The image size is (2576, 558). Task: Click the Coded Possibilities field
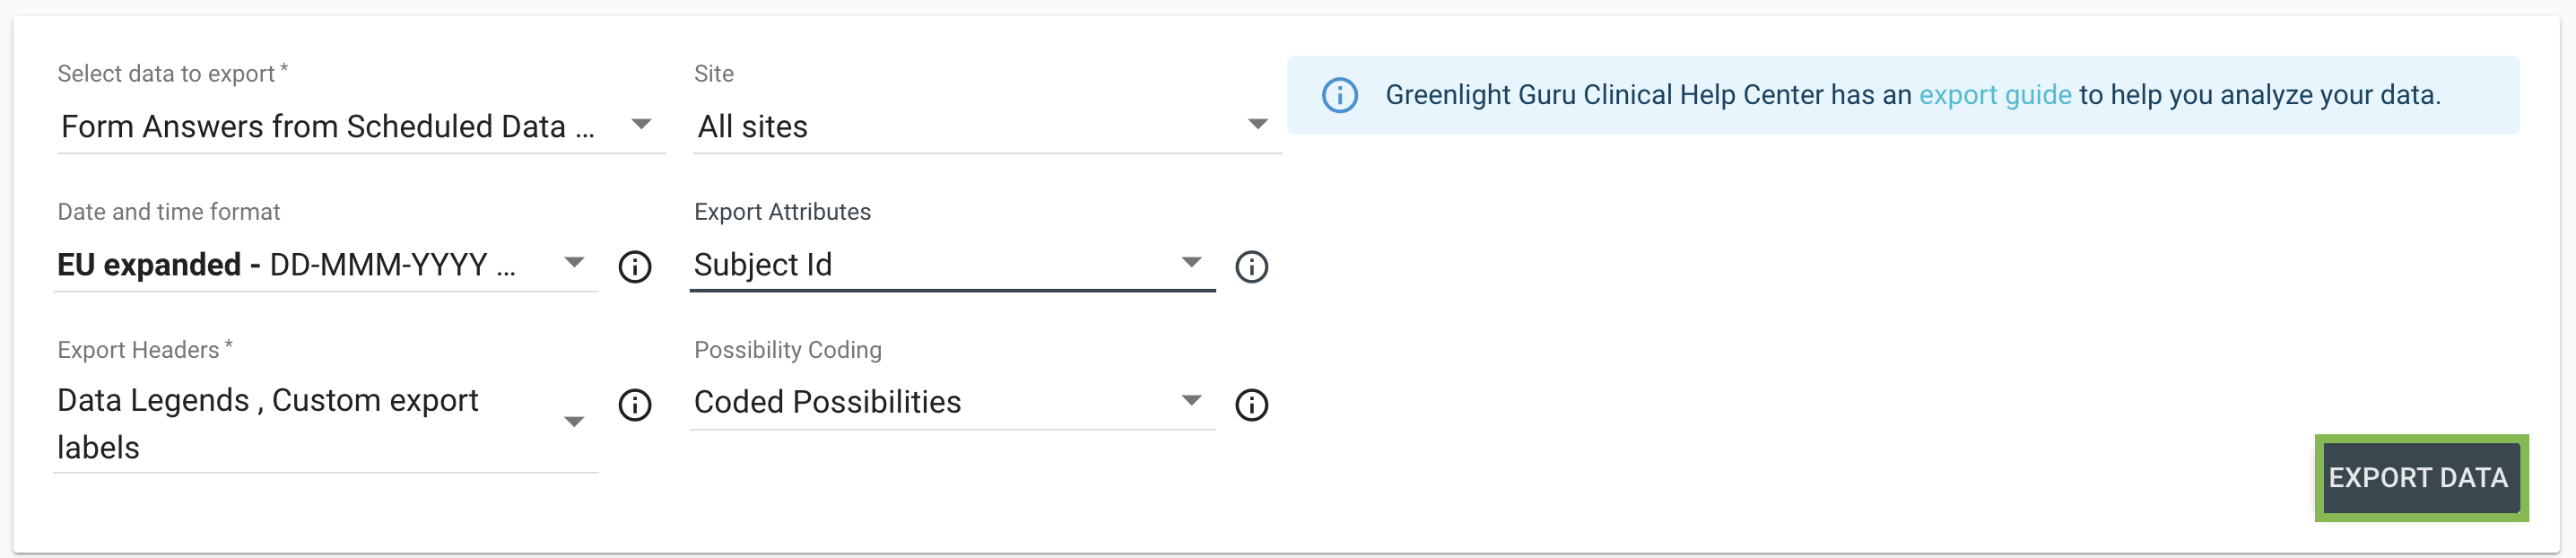pyautogui.click(x=900, y=402)
